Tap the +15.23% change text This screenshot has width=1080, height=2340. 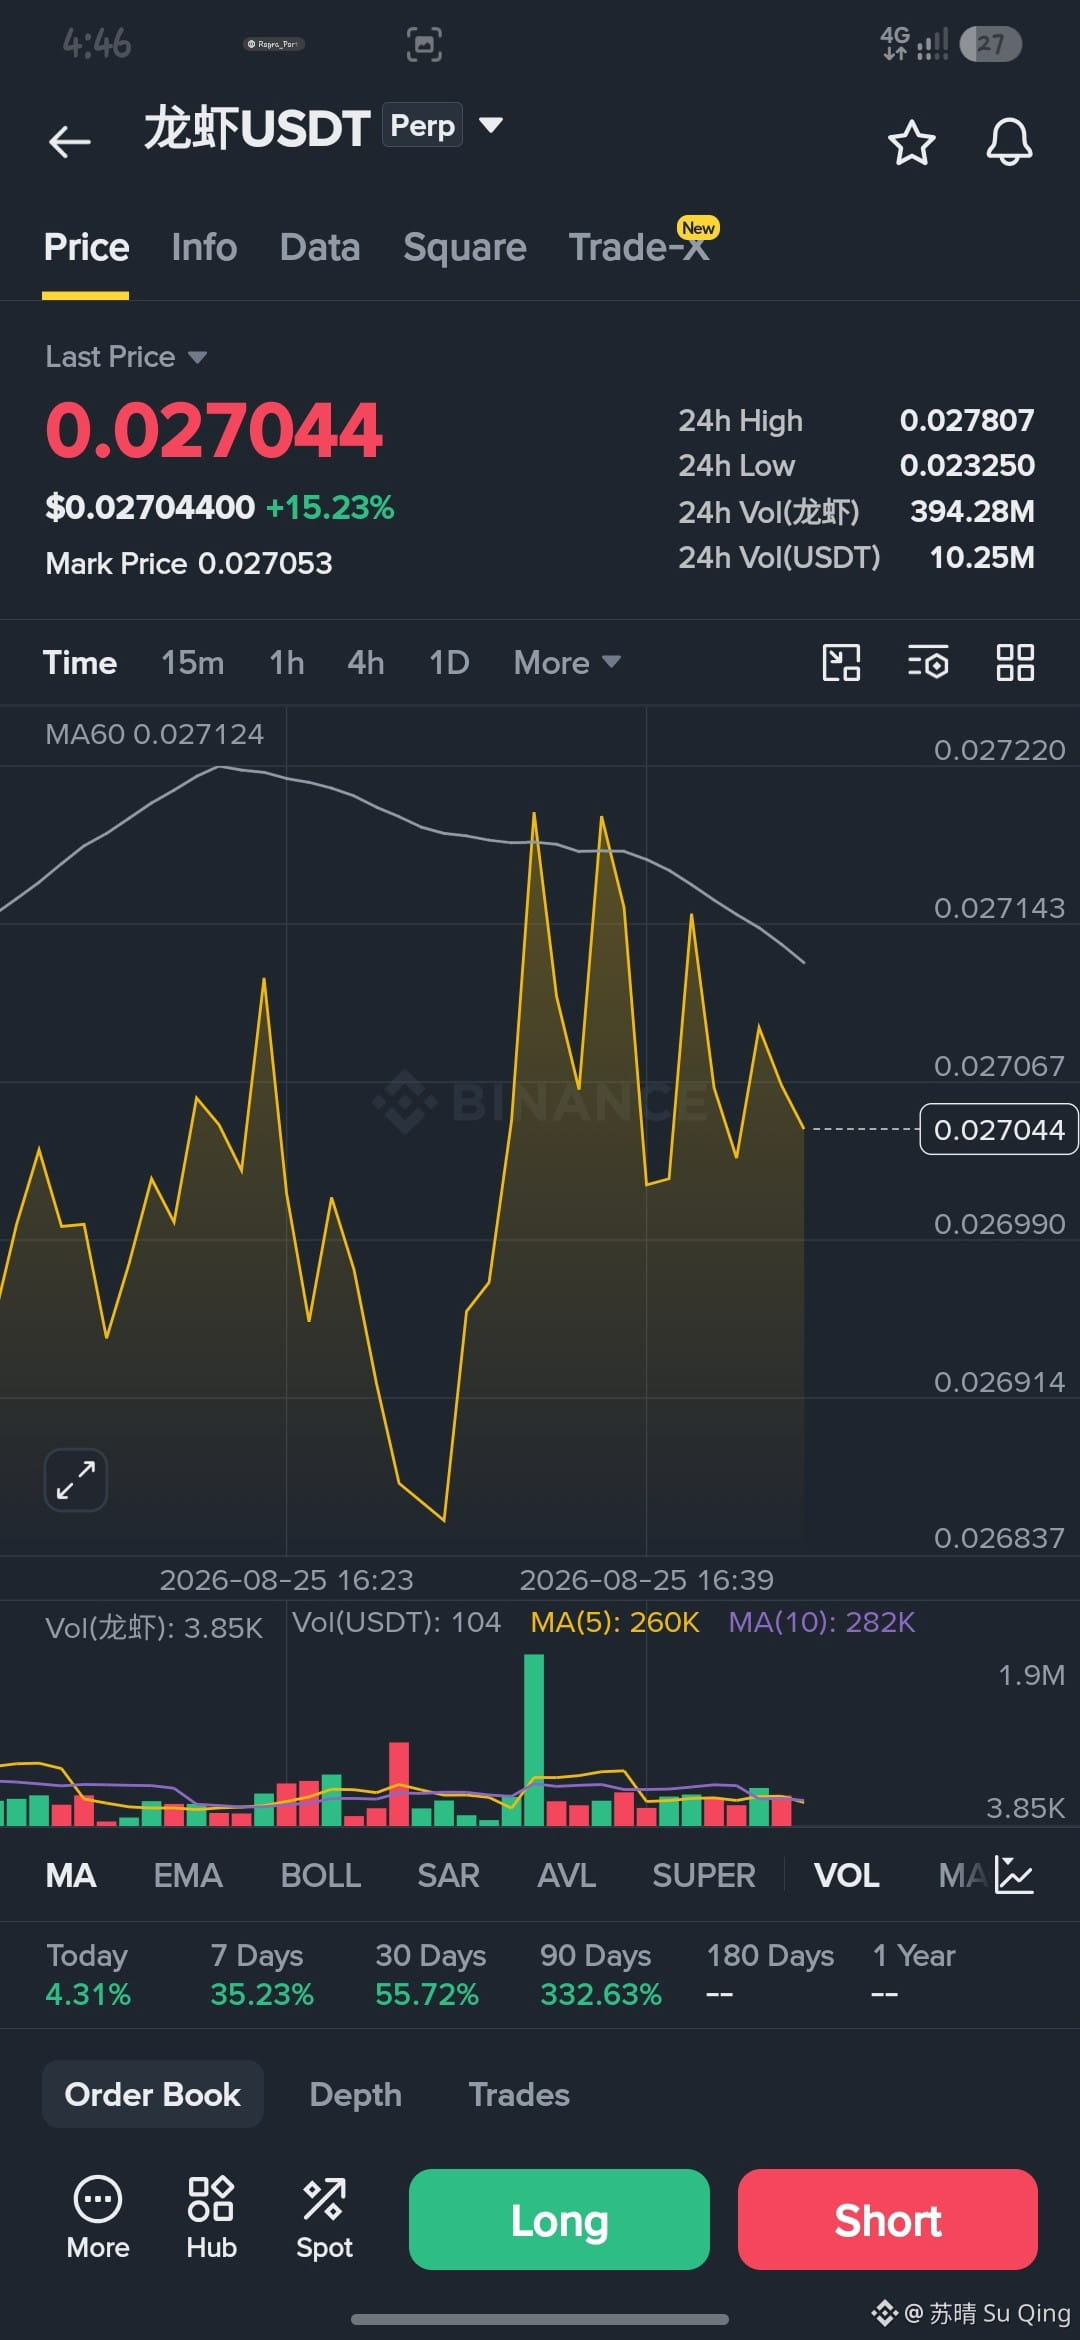(330, 507)
